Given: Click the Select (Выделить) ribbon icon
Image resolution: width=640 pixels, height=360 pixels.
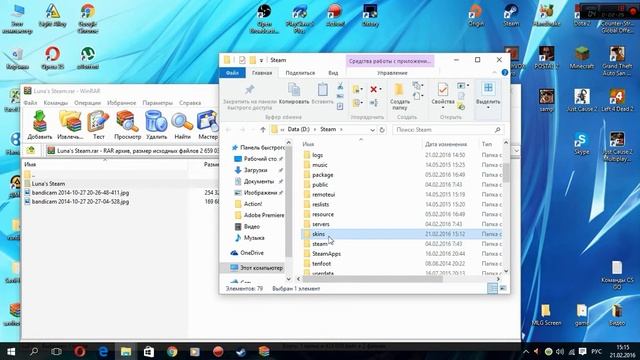Looking at the screenshot, I should click(x=488, y=89).
